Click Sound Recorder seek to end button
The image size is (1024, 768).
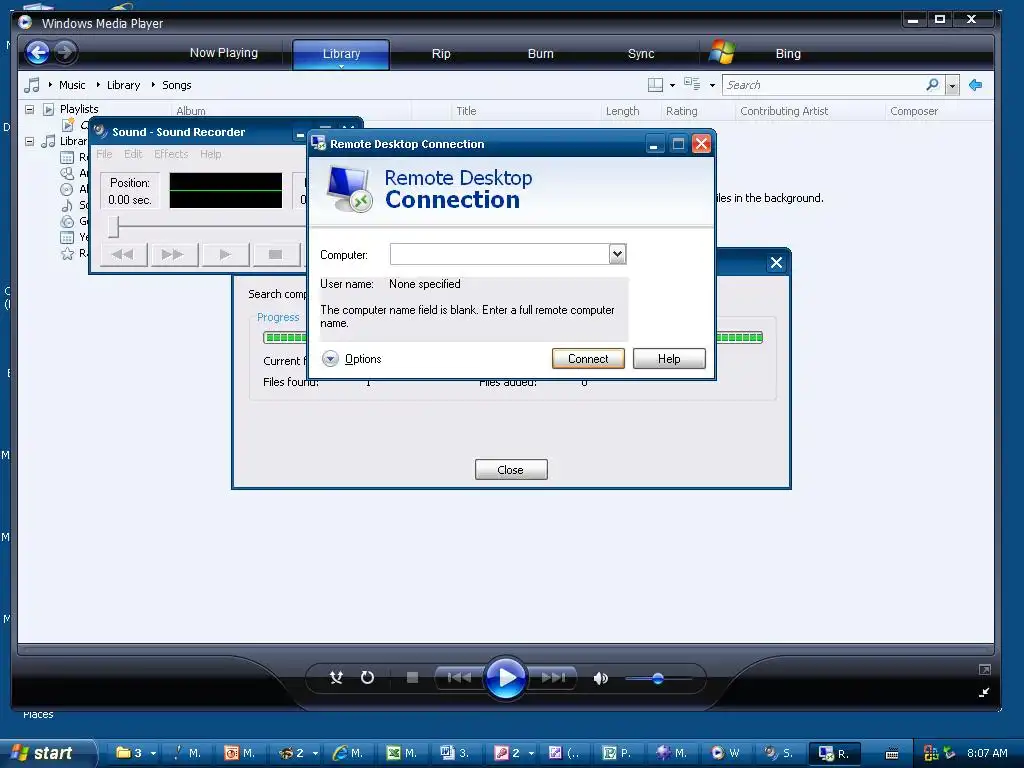pyautogui.click(x=174, y=255)
